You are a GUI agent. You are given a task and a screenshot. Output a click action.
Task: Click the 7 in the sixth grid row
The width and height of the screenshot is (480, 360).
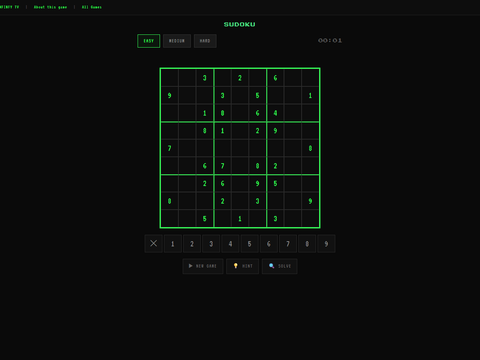coord(222,166)
